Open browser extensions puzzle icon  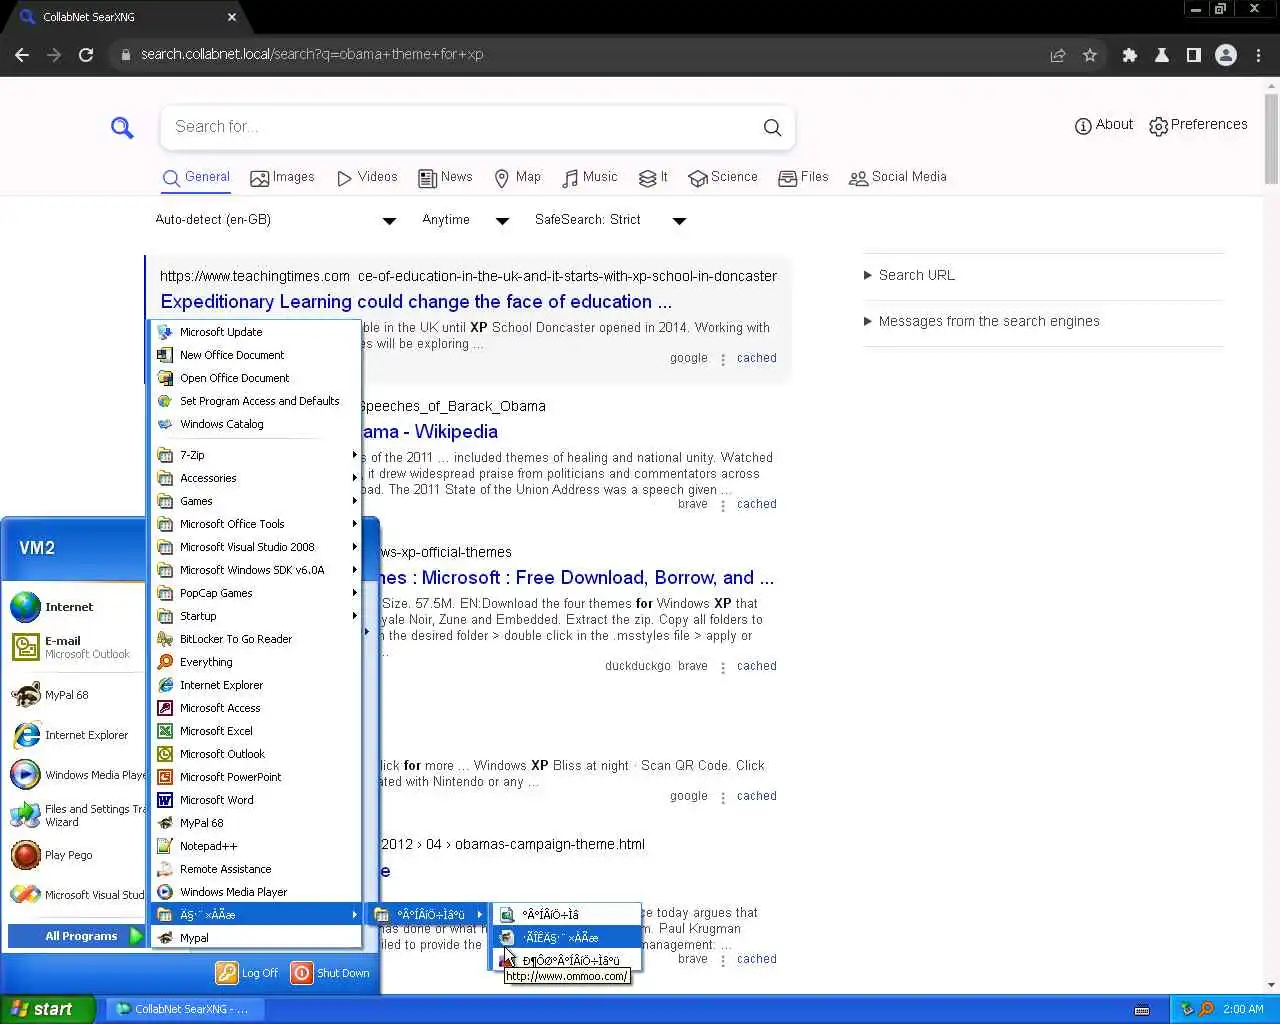click(1130, 55)
